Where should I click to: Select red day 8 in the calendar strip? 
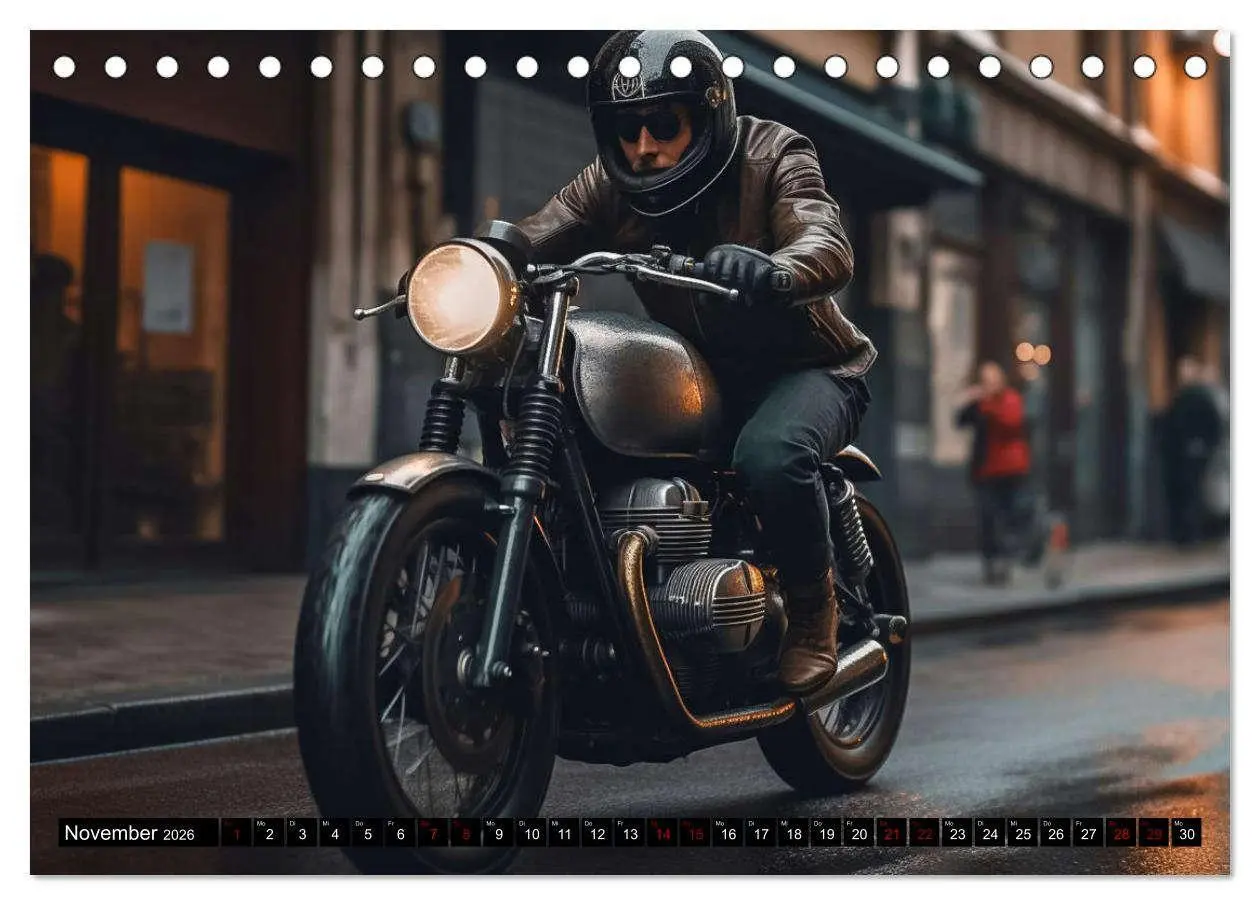[465, 833]
